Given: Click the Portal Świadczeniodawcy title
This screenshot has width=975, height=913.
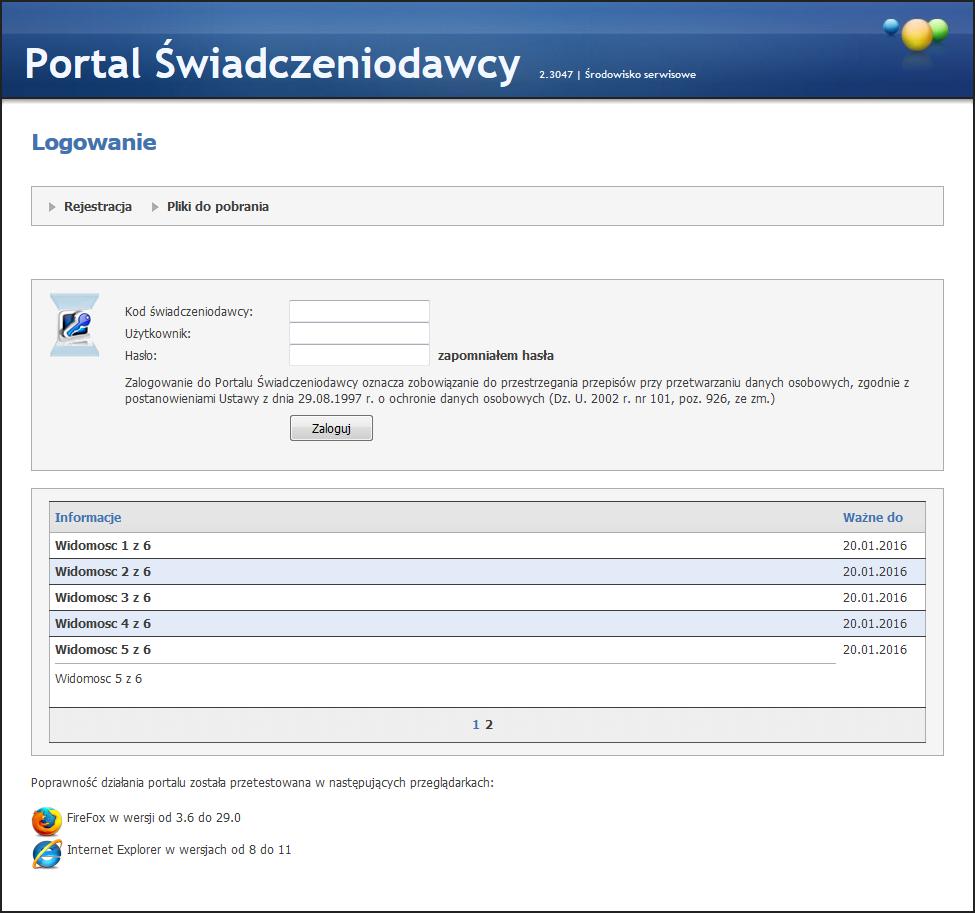Looking at the screenshot, I should [x=272, y=63].
